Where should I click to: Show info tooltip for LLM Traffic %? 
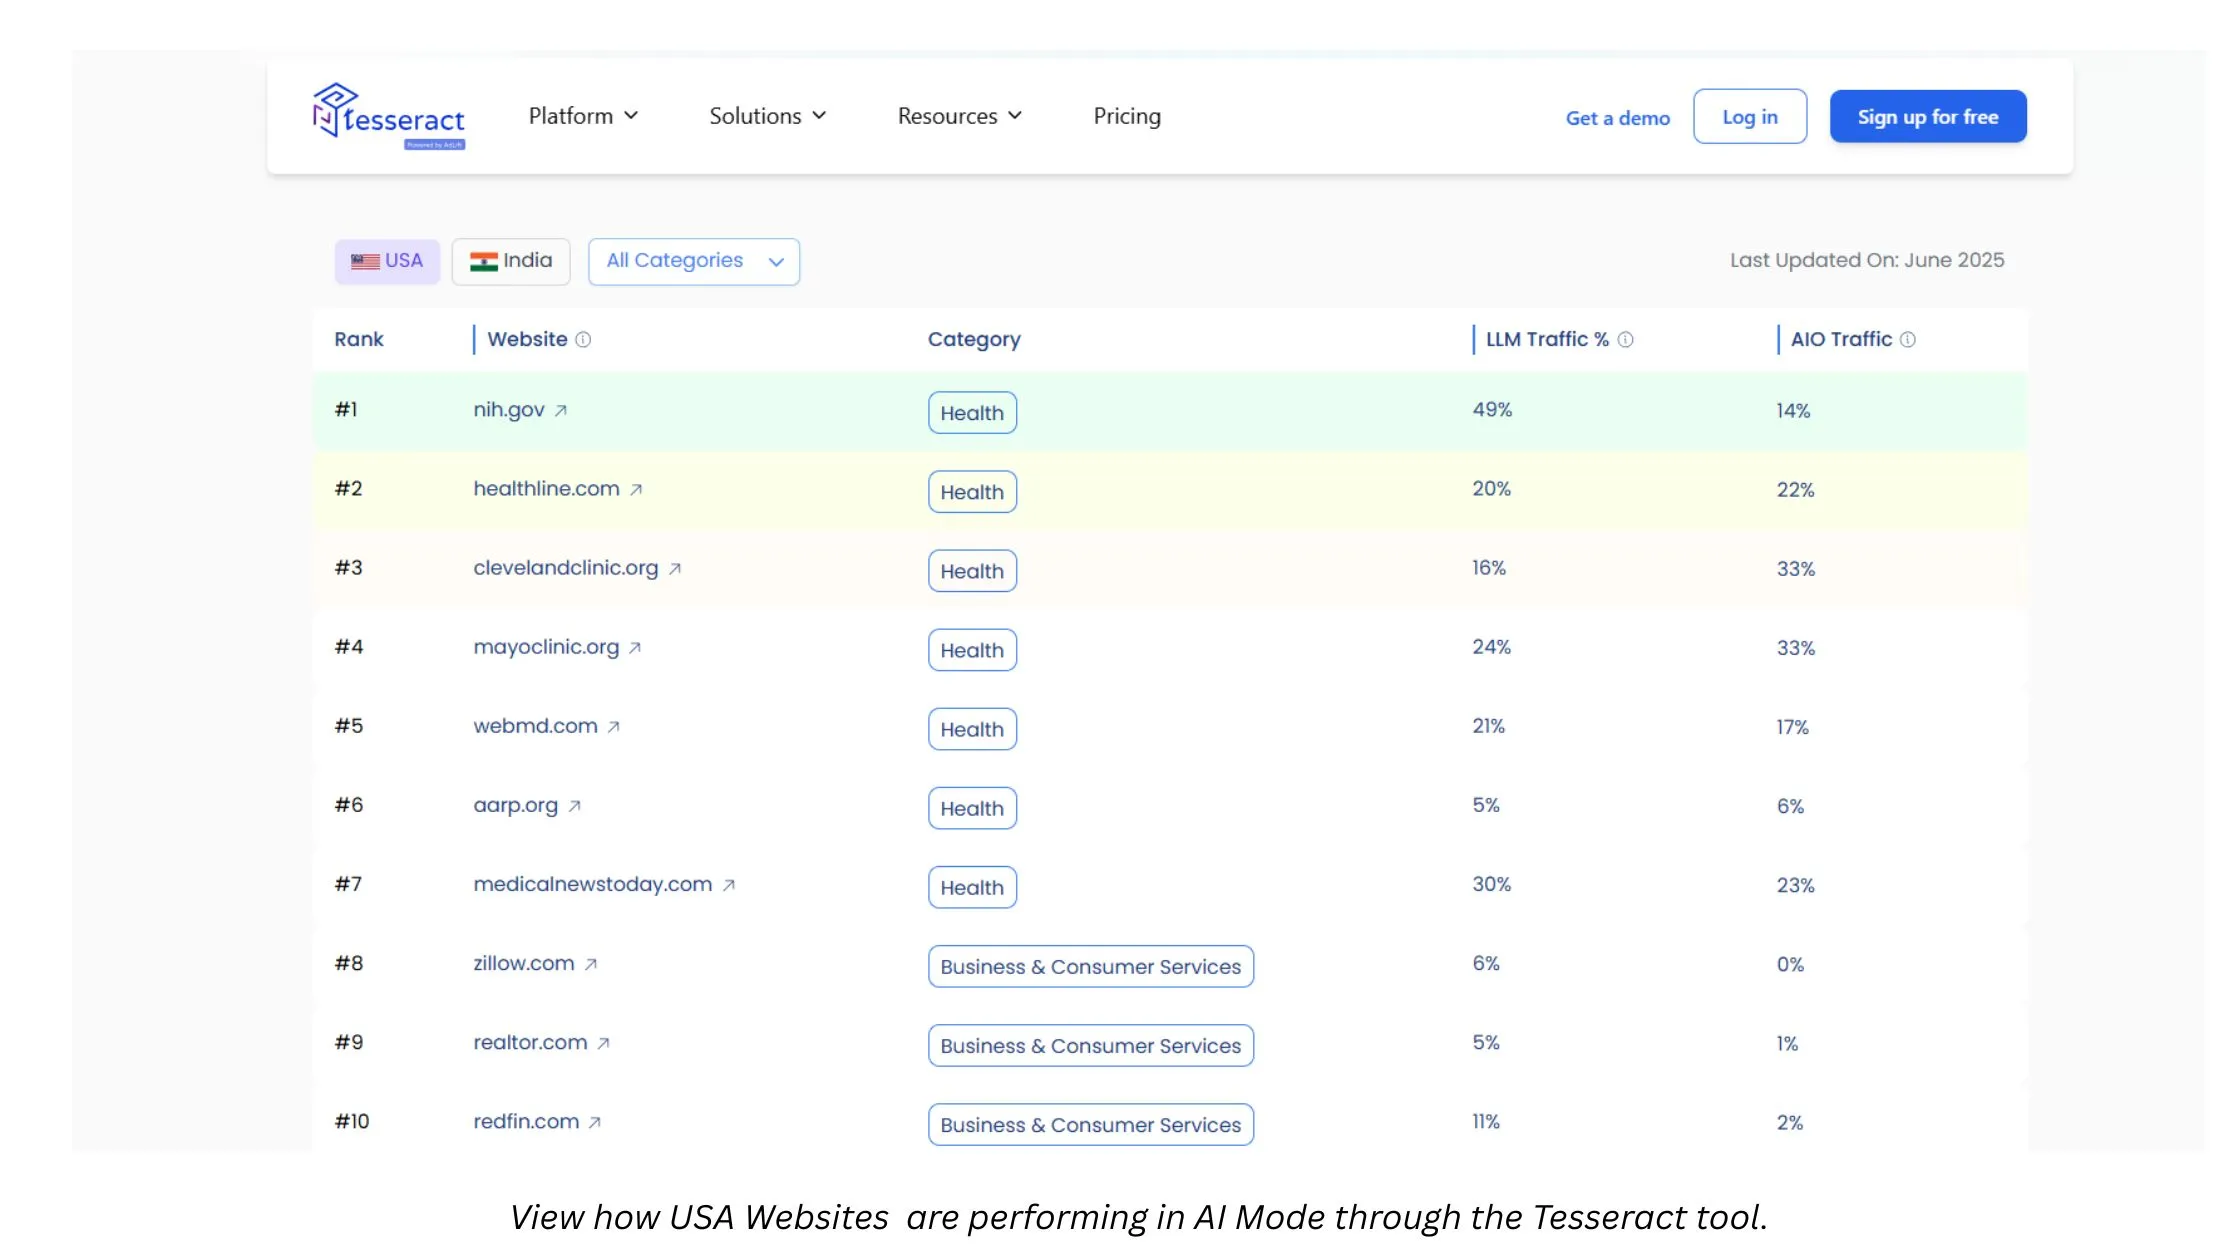point(1625,340)
